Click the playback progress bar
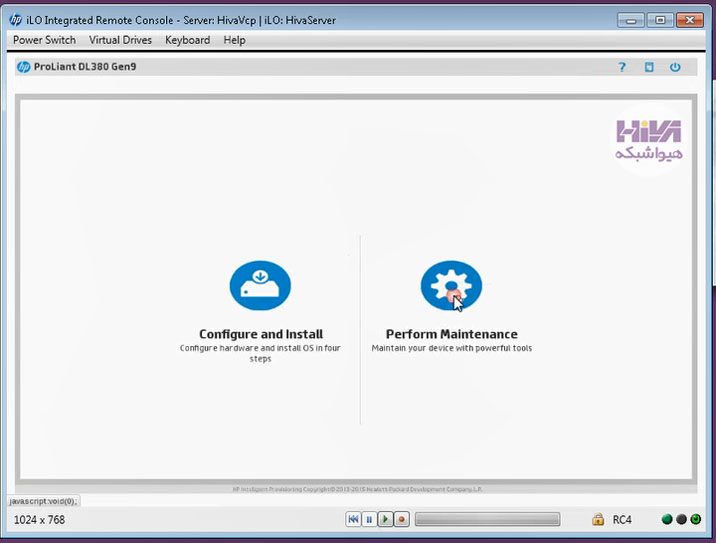 pos(487,519)
